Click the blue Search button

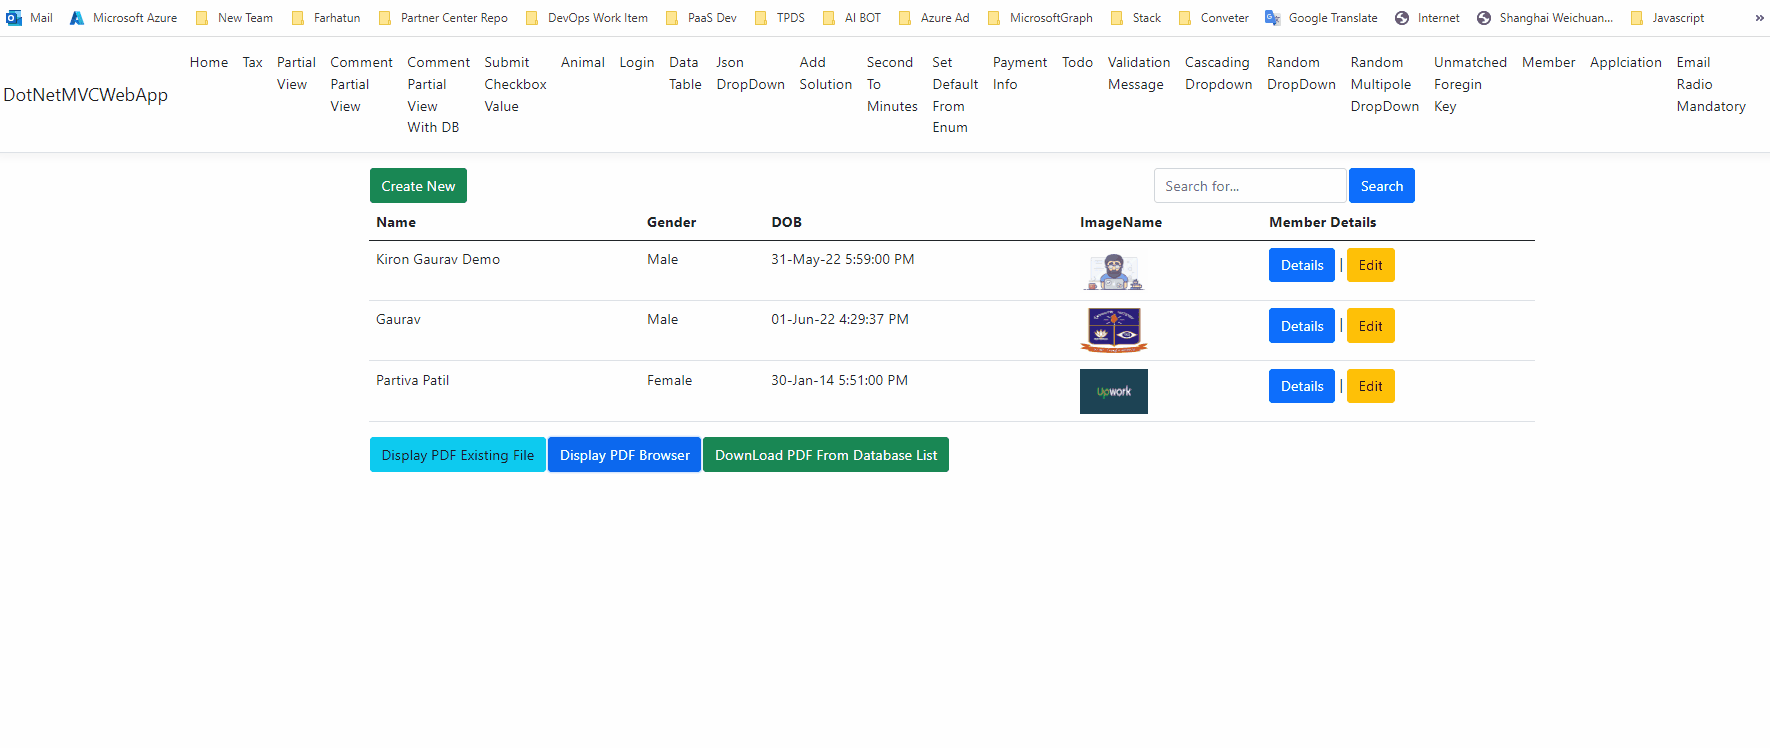click(1382, 186)
